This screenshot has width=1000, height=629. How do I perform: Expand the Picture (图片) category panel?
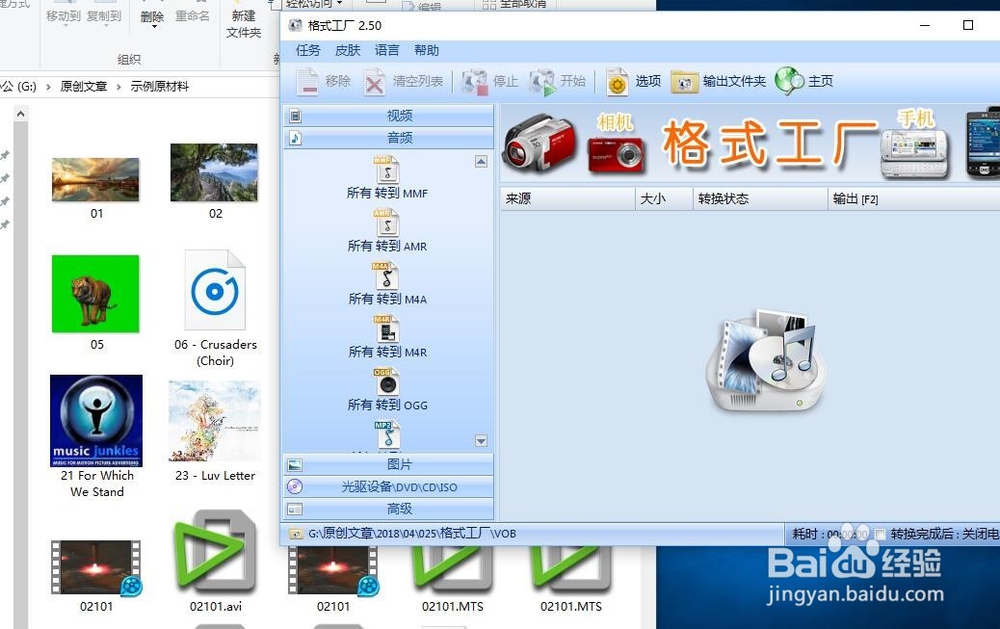tap(388, 464)
